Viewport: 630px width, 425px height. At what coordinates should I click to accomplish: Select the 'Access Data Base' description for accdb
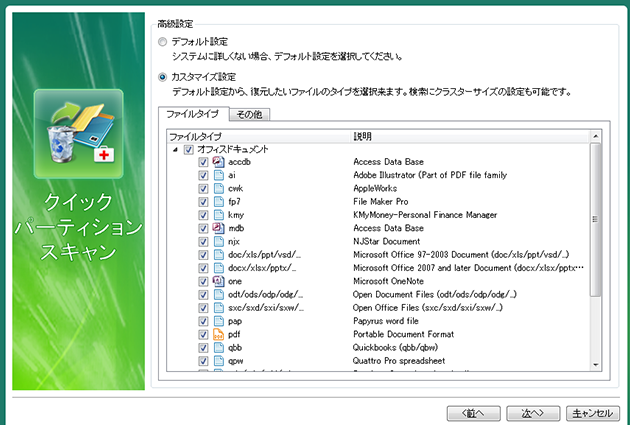[389, 162]
